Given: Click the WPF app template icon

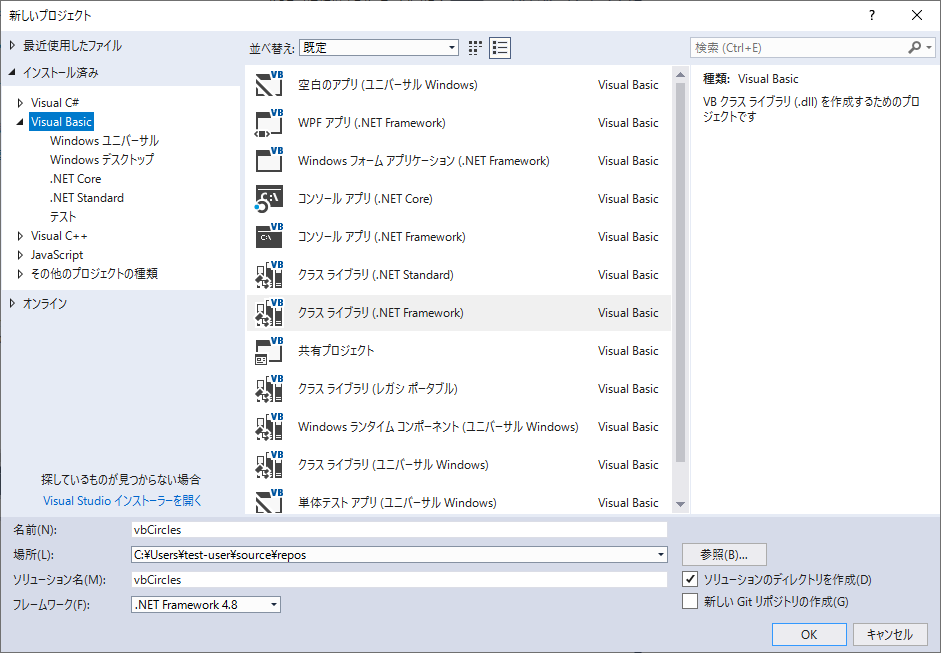Looking at the screenshot, I should [269, 122].
